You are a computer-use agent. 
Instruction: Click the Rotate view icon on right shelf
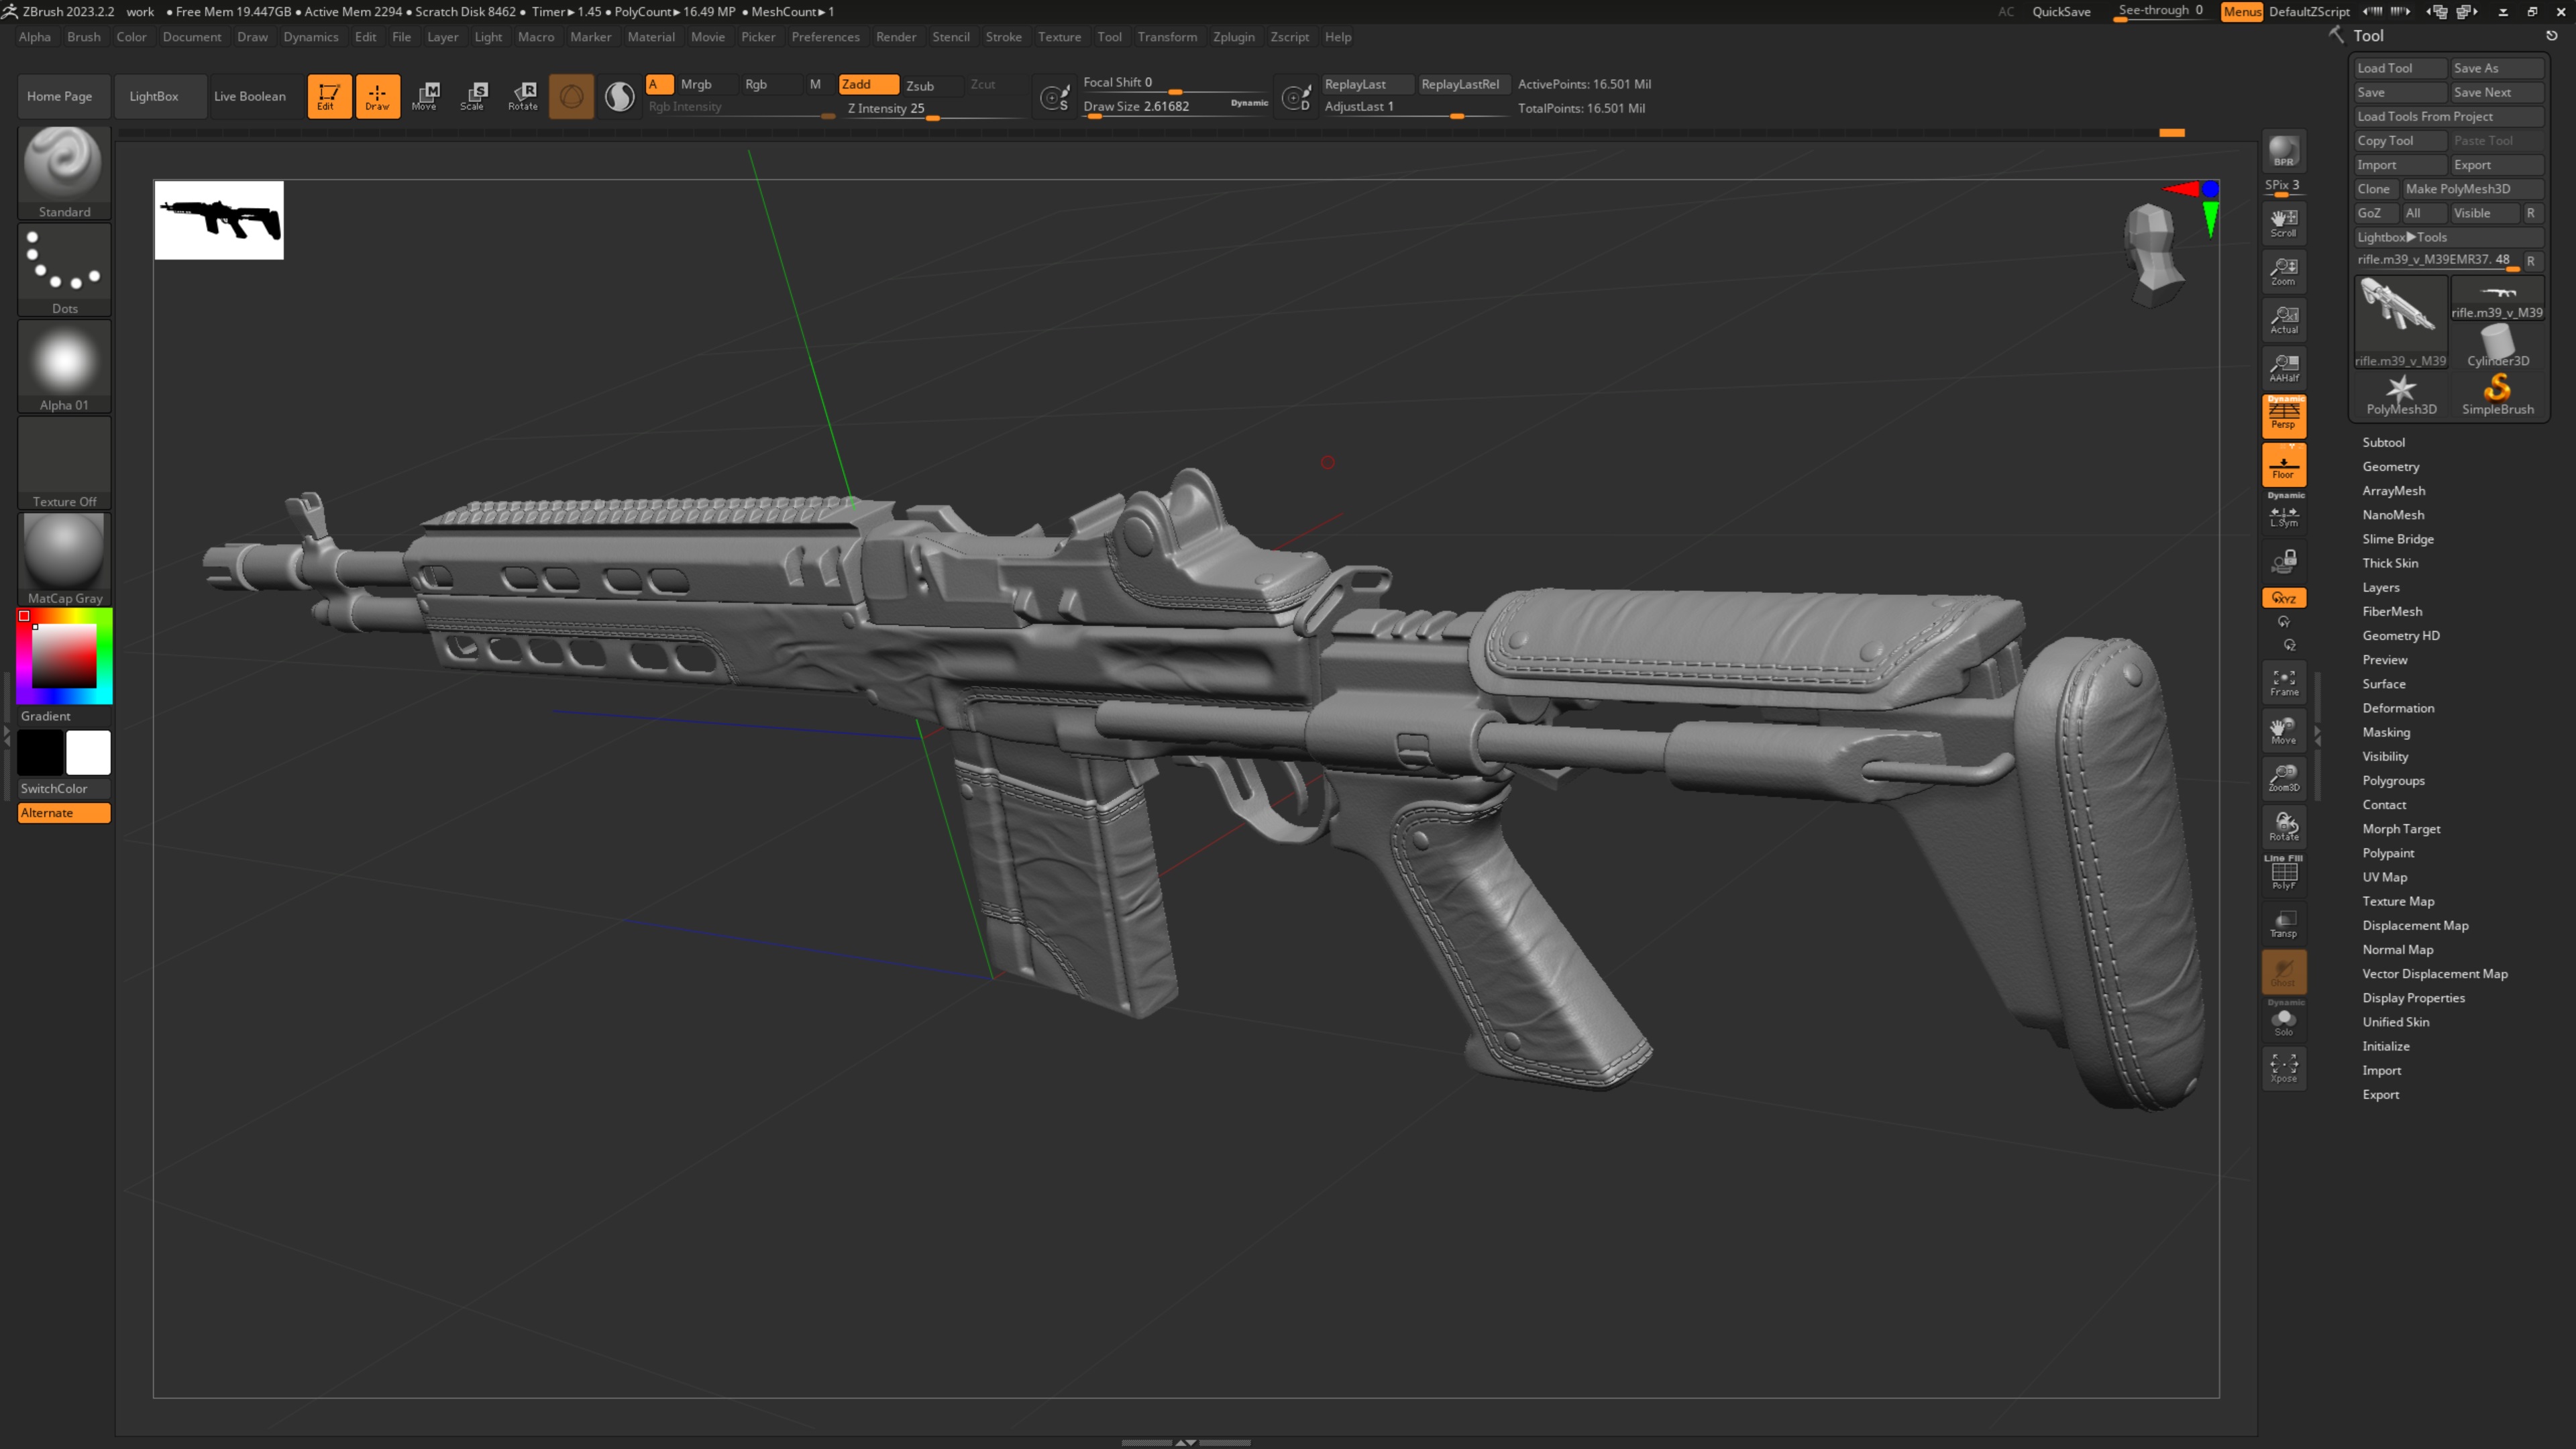pyautogui.click(x=2284, y=827)
